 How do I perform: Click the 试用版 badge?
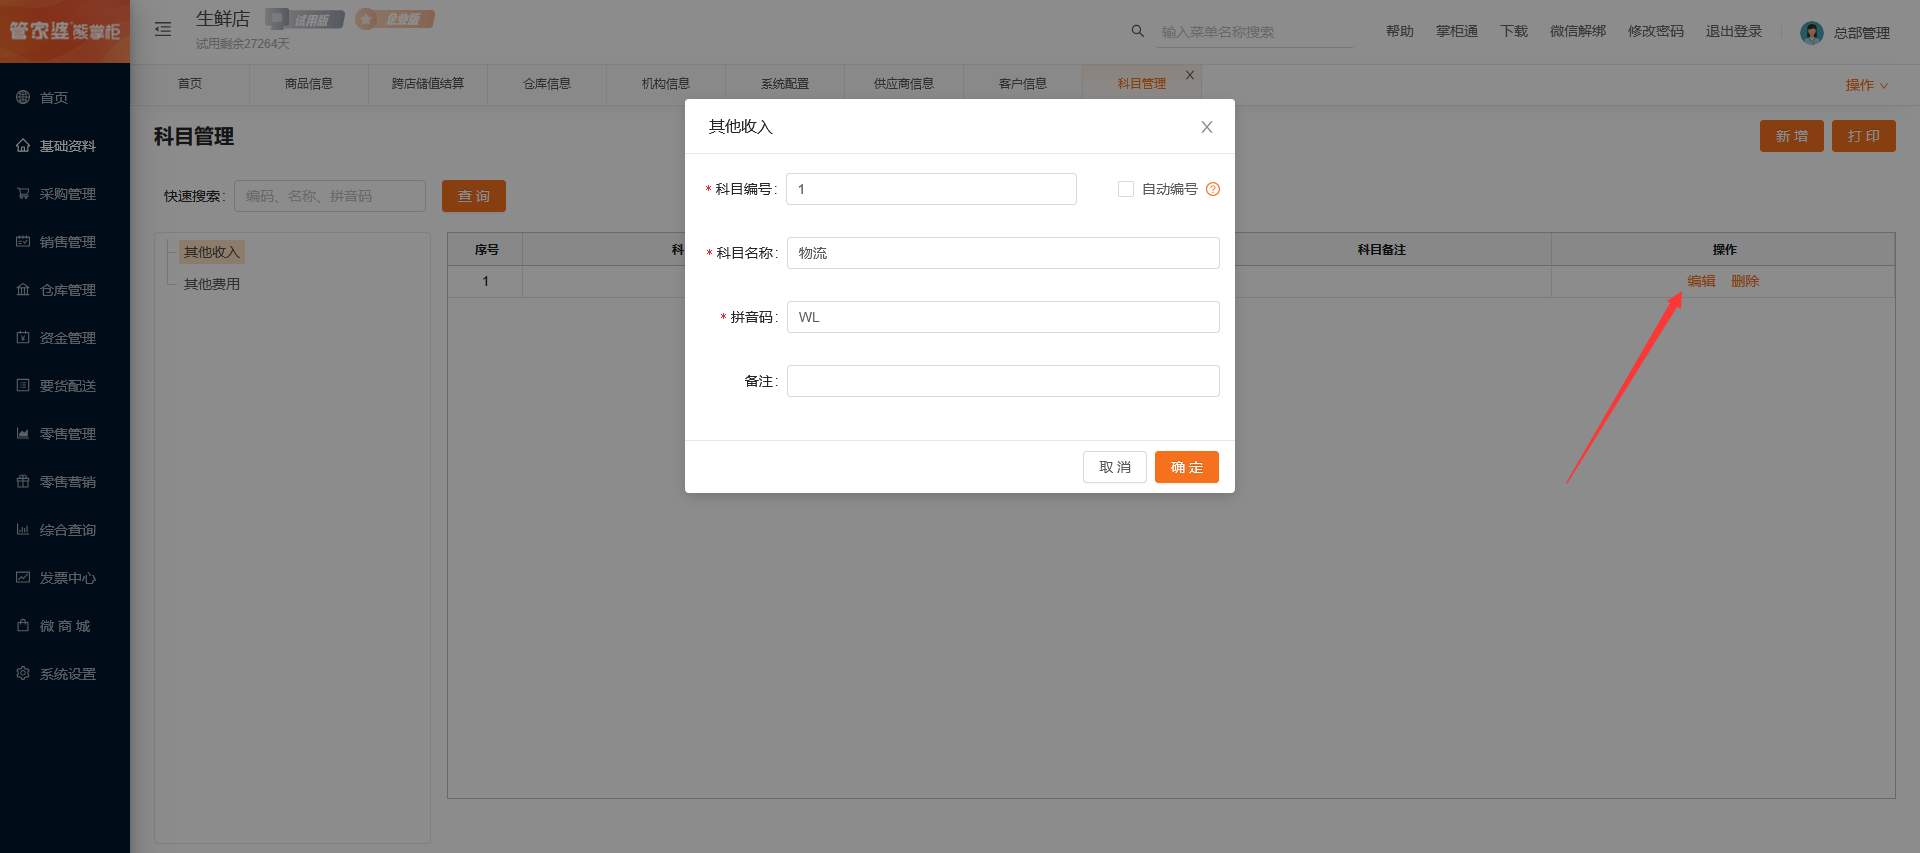305,19
